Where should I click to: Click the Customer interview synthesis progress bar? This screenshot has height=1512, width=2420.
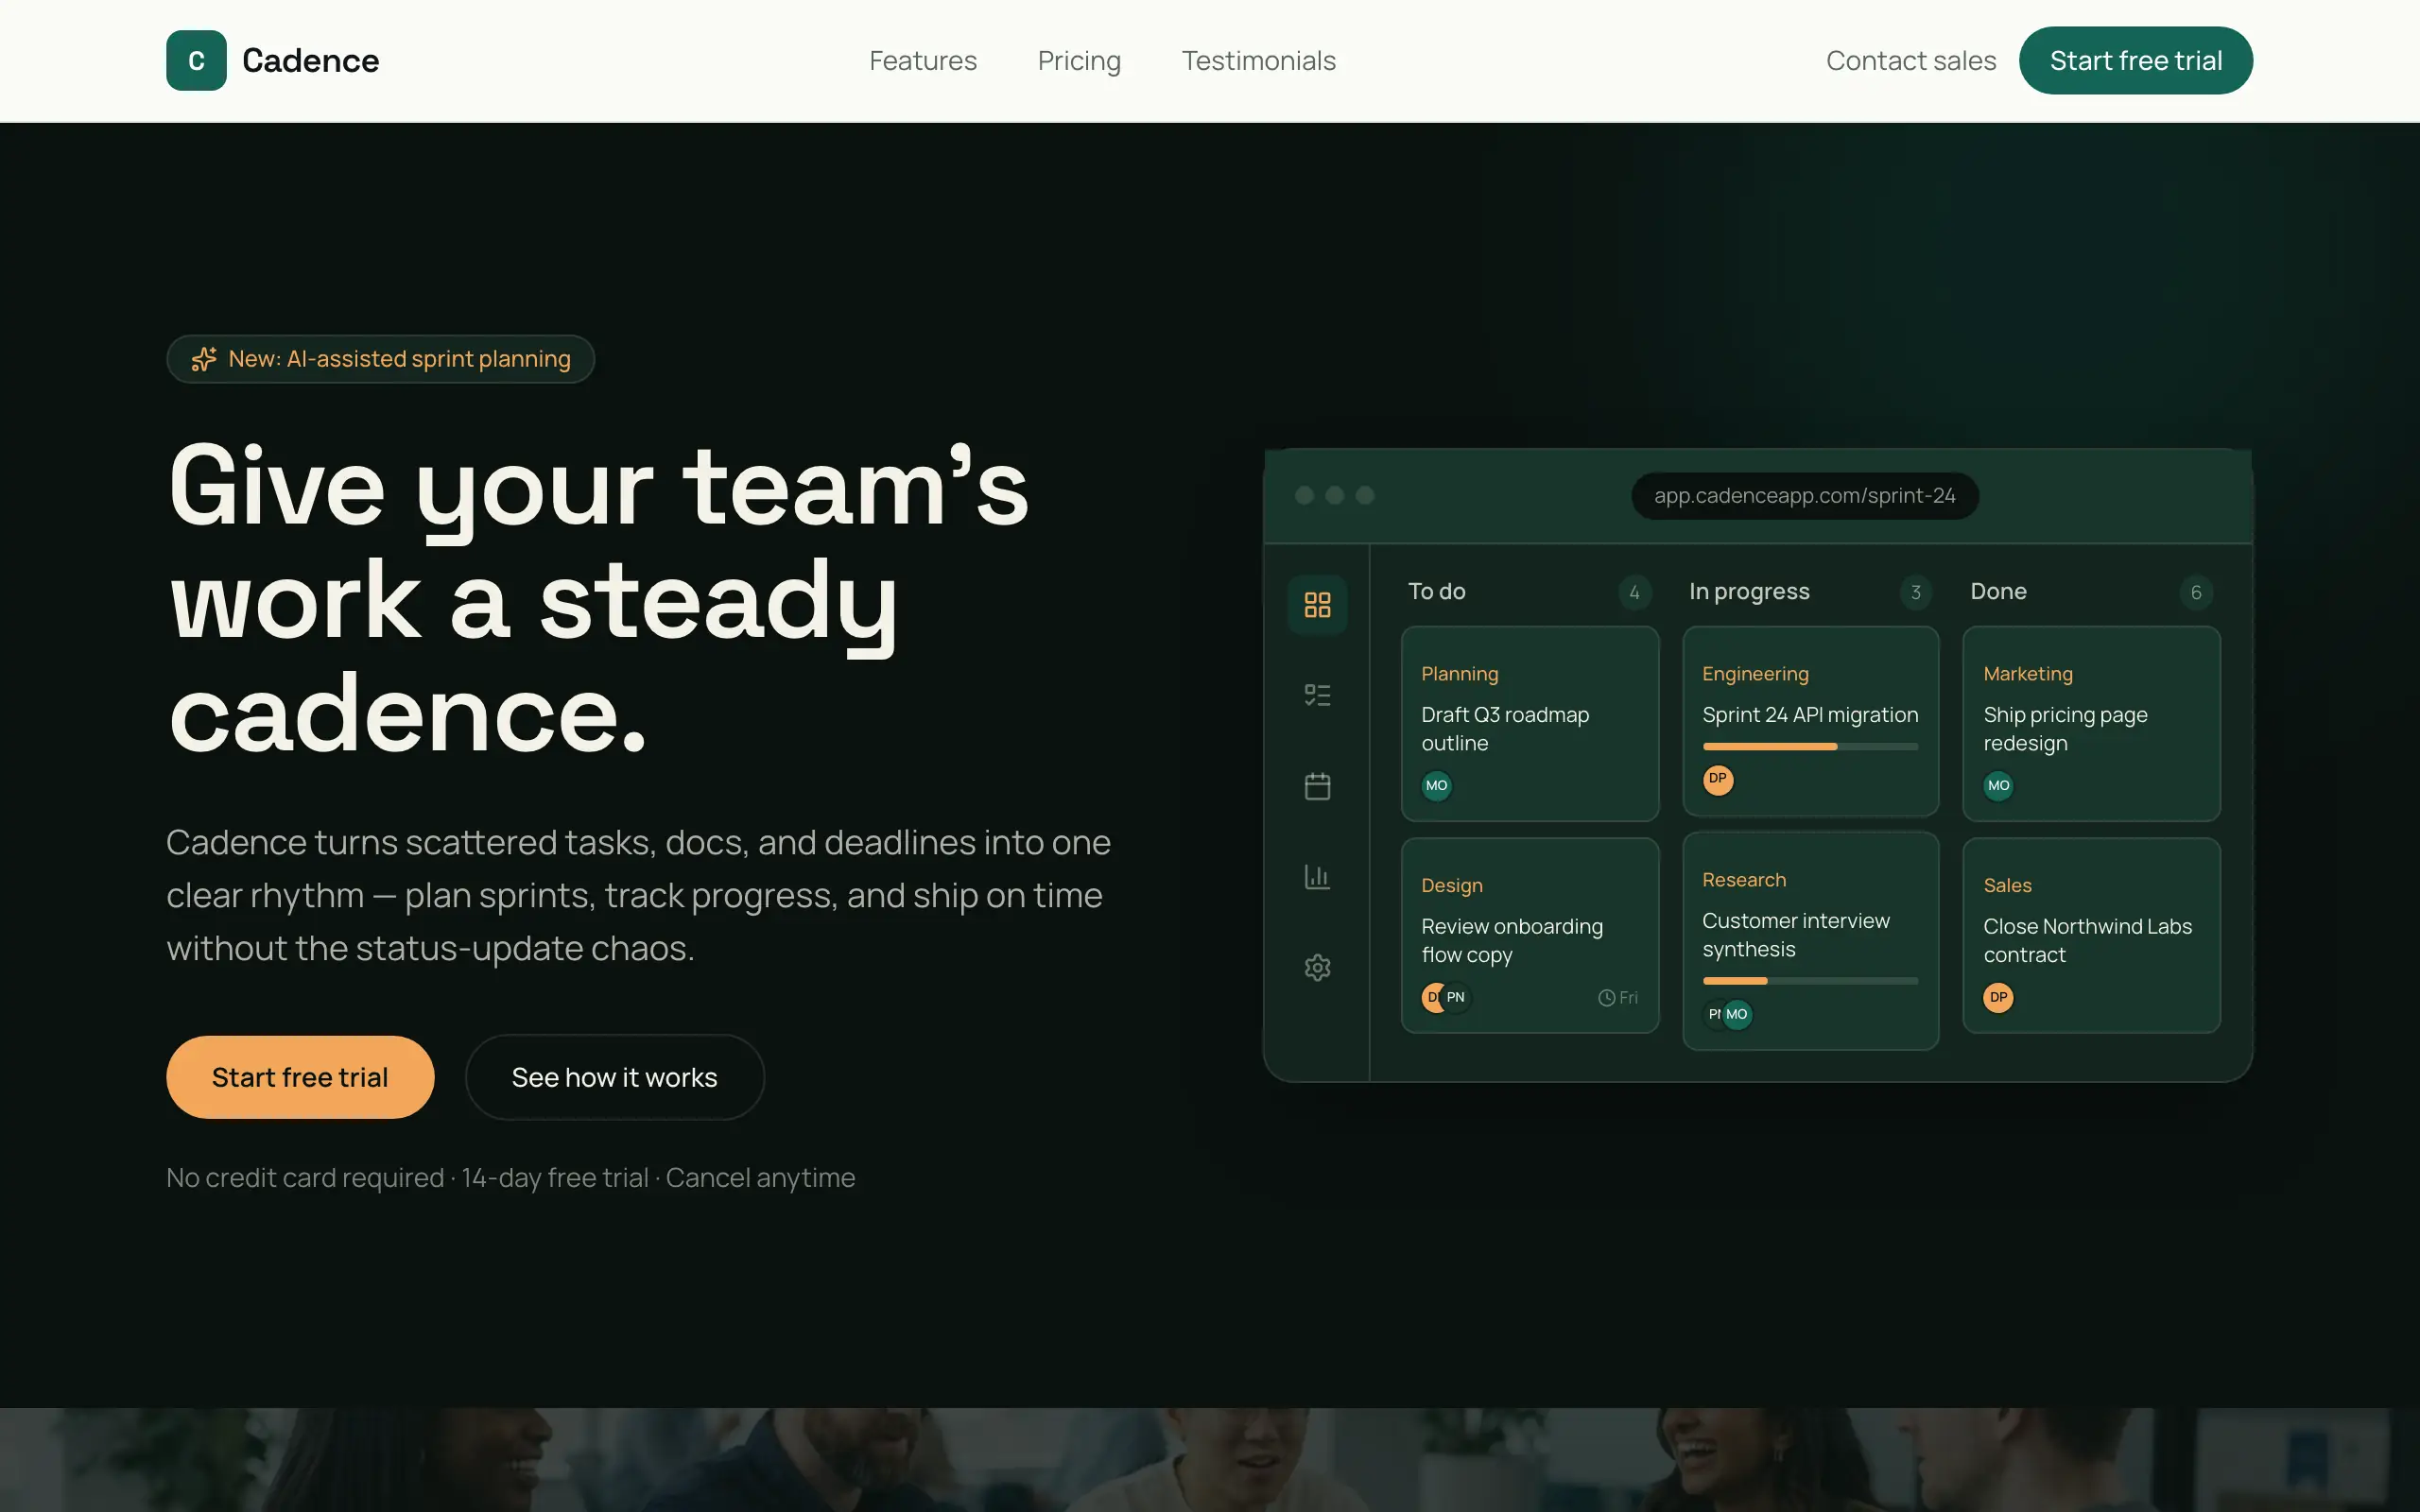tap(1810, 981)
